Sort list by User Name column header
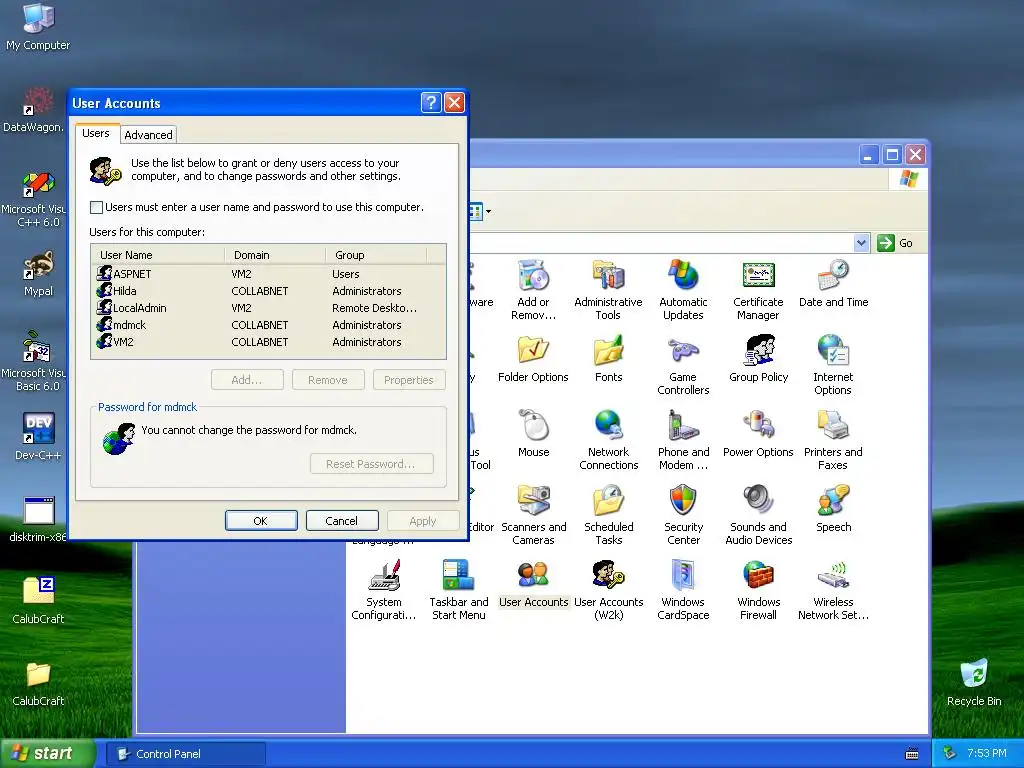1024x768 pixels. point(159,255)
